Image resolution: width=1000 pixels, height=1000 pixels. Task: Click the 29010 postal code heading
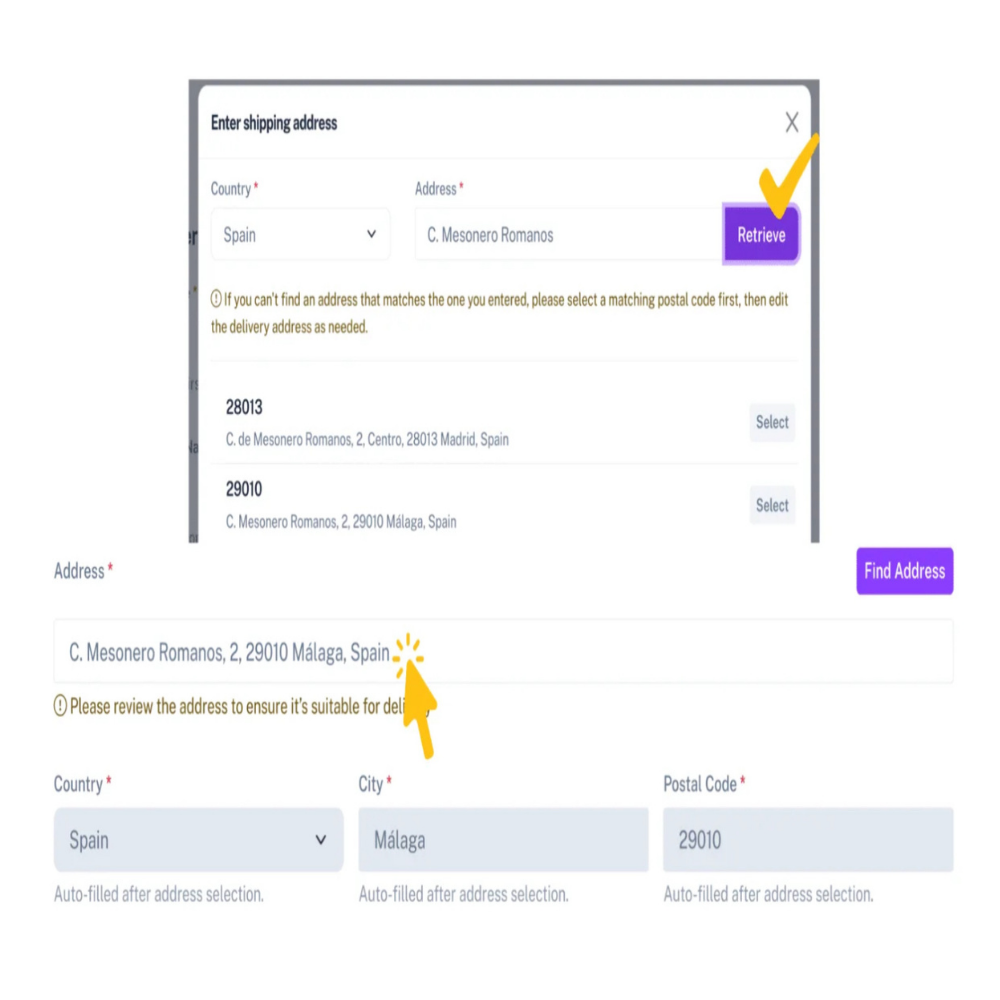click(244, 489)
